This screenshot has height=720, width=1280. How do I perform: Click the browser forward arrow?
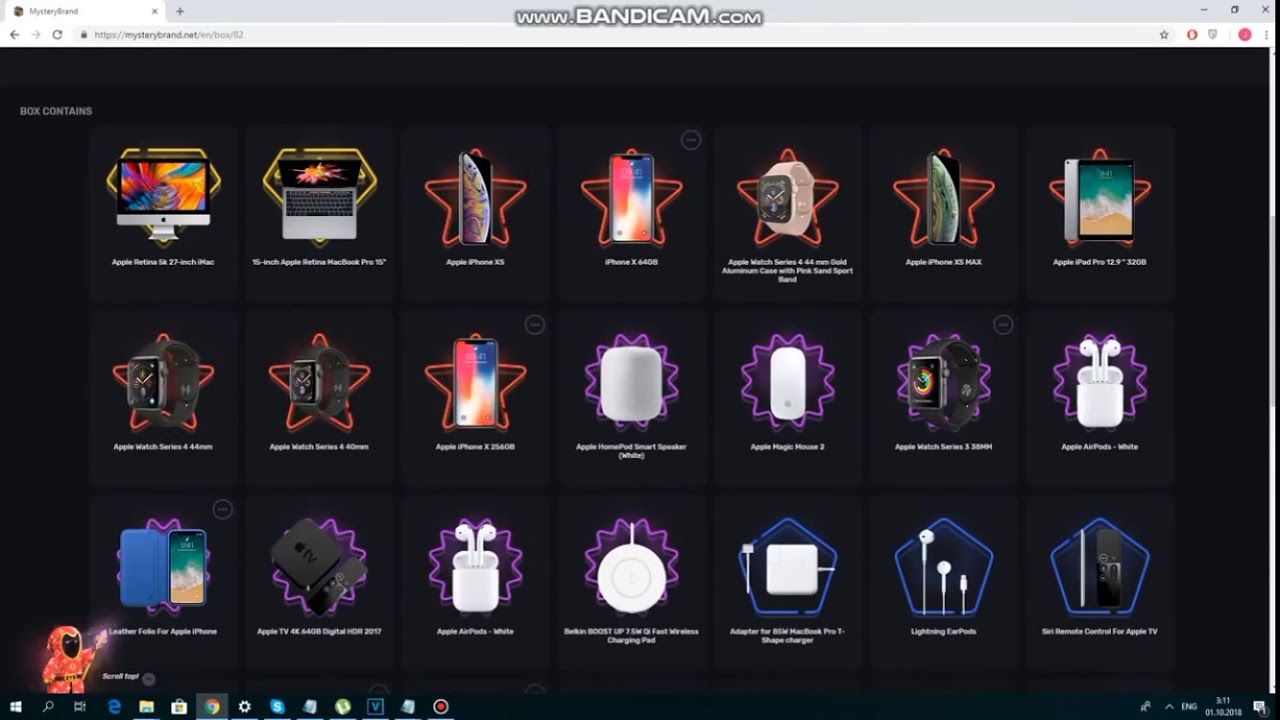pos(36,34)
